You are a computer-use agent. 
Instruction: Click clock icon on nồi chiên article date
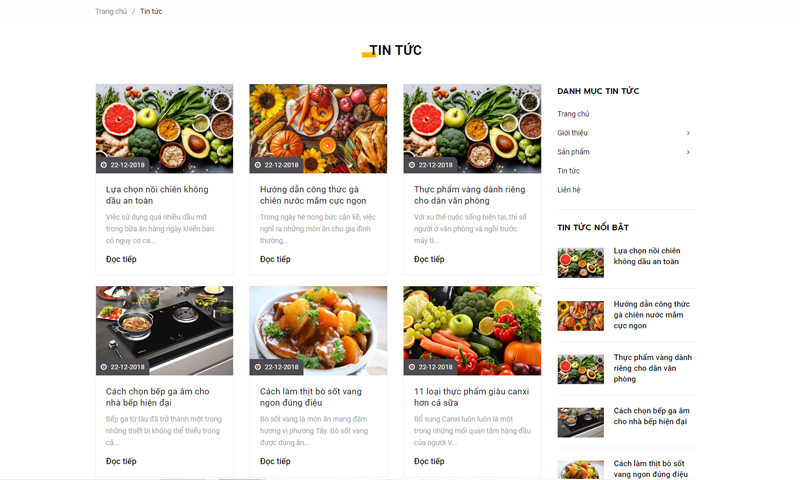point(104,165)
